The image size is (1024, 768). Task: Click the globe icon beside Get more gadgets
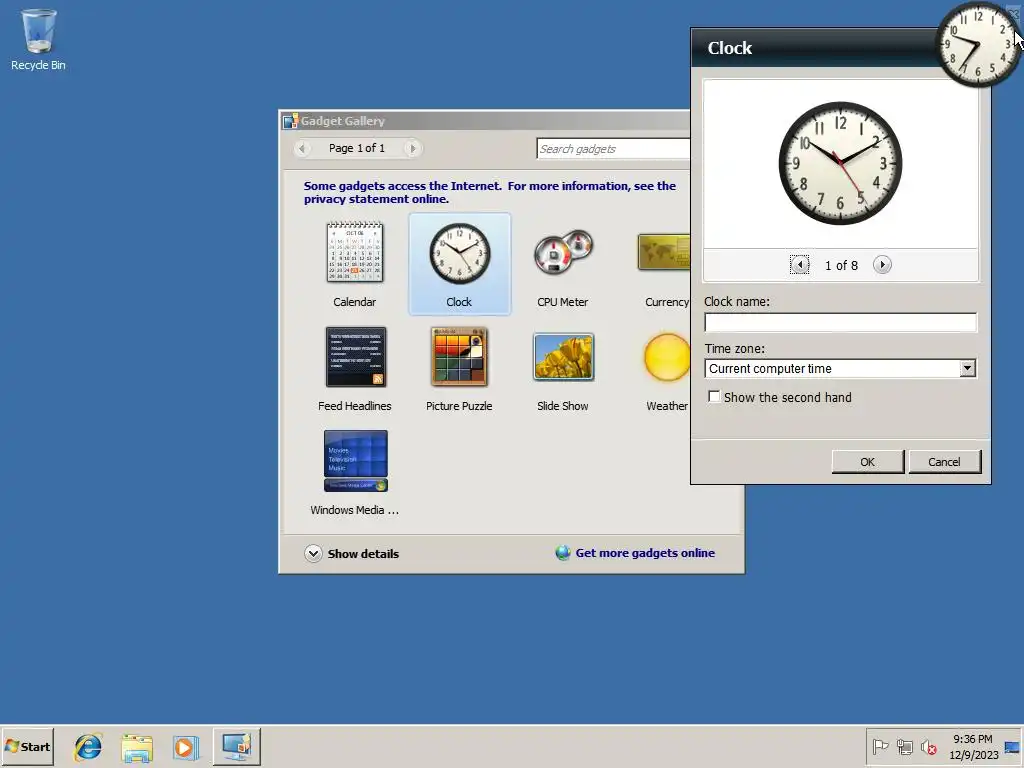pyautogui.click(x=563, y=553)
